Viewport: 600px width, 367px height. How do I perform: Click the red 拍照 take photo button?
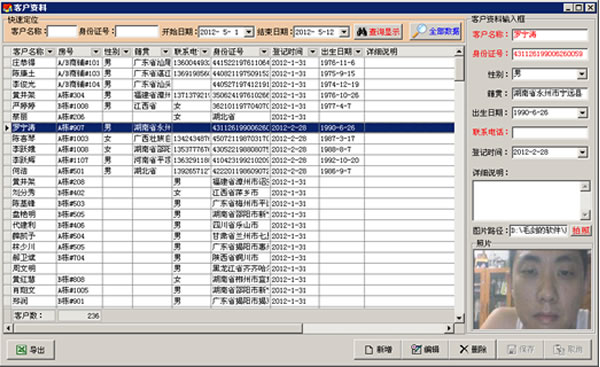pos(580,230)
